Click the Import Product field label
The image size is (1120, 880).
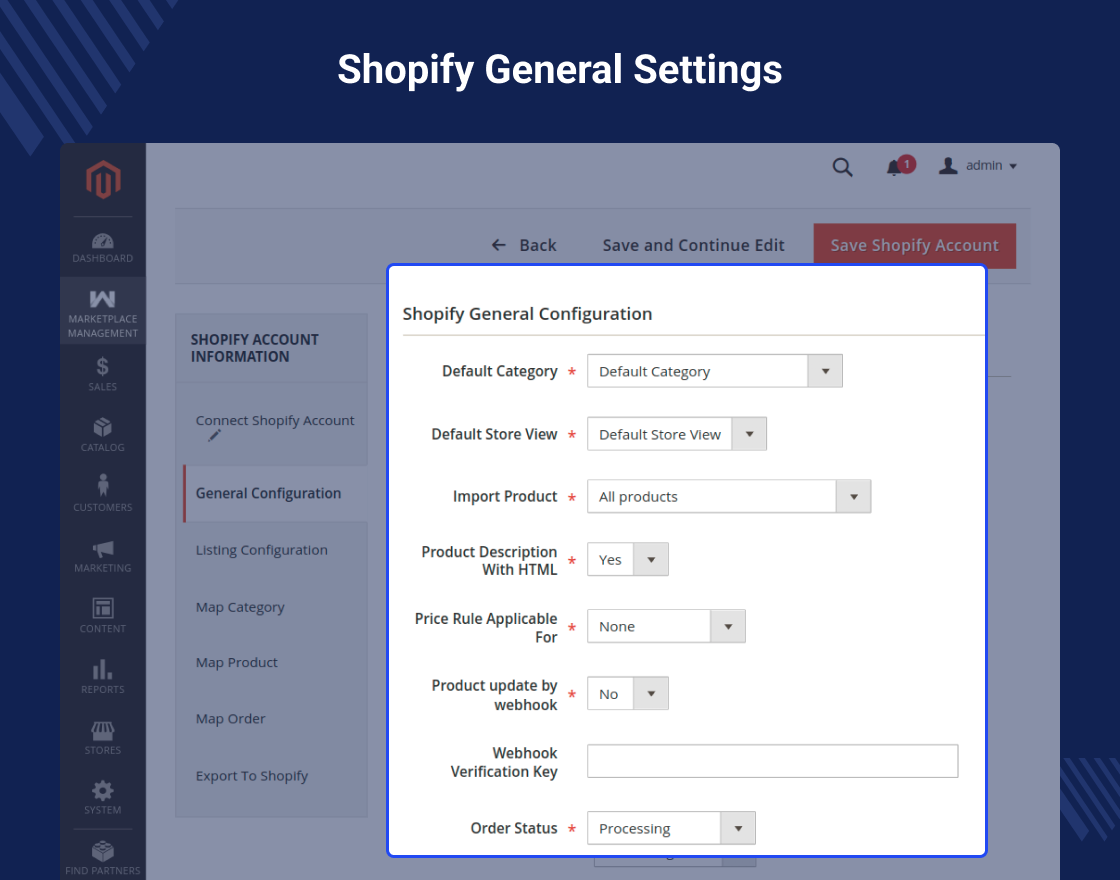tap(505, 496)
